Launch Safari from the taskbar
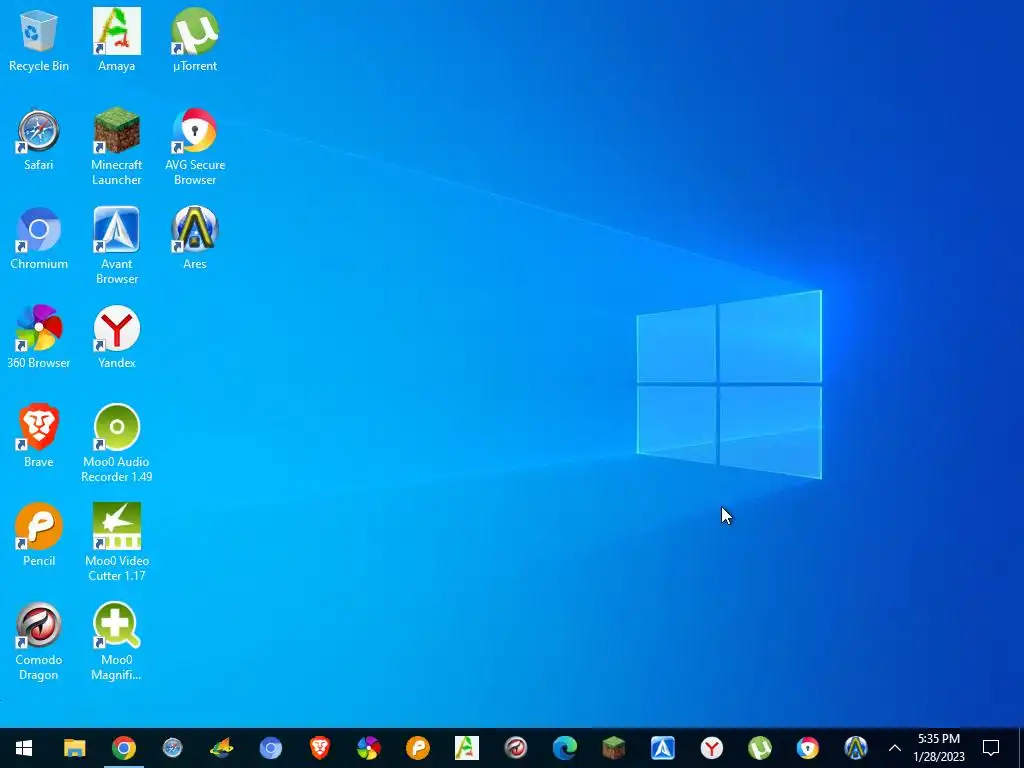This screenshot has height=768, width=1024. (172, 748)
